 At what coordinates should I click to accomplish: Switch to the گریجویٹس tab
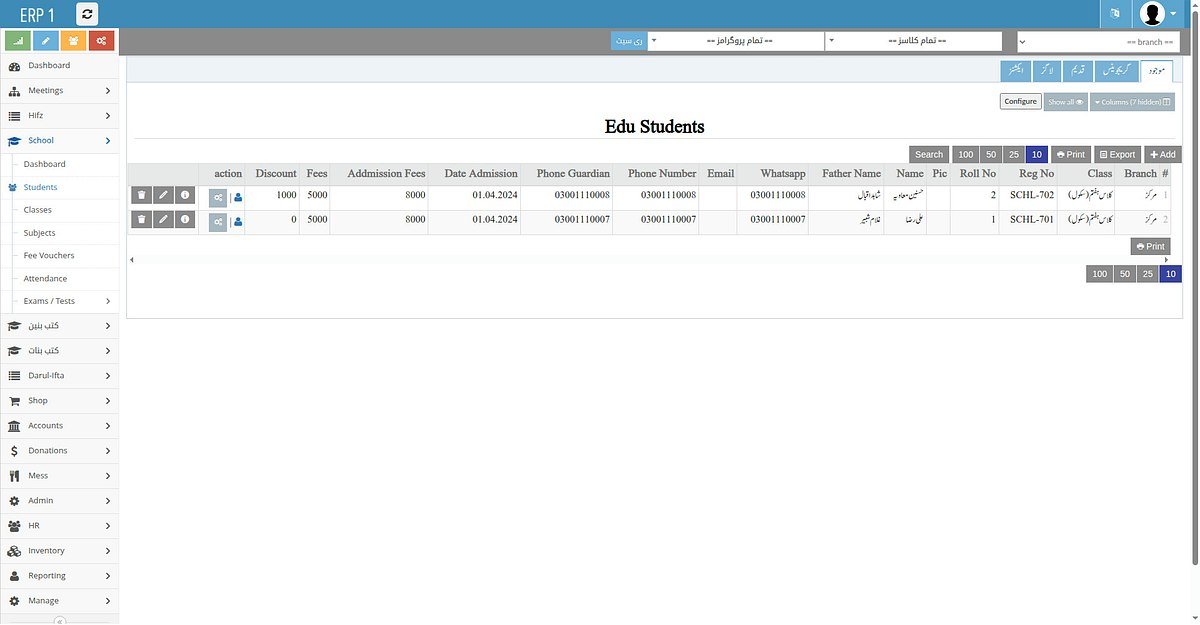[1117, 71]
